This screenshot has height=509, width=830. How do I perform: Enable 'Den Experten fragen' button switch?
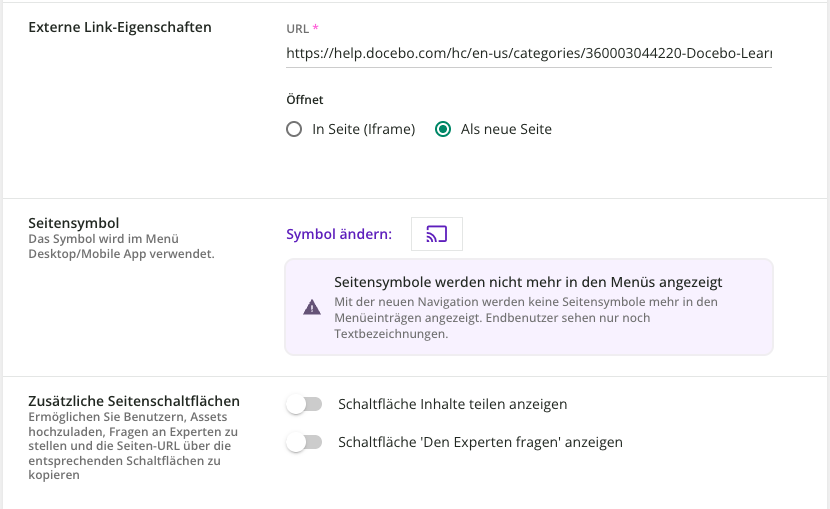(304, 442)
